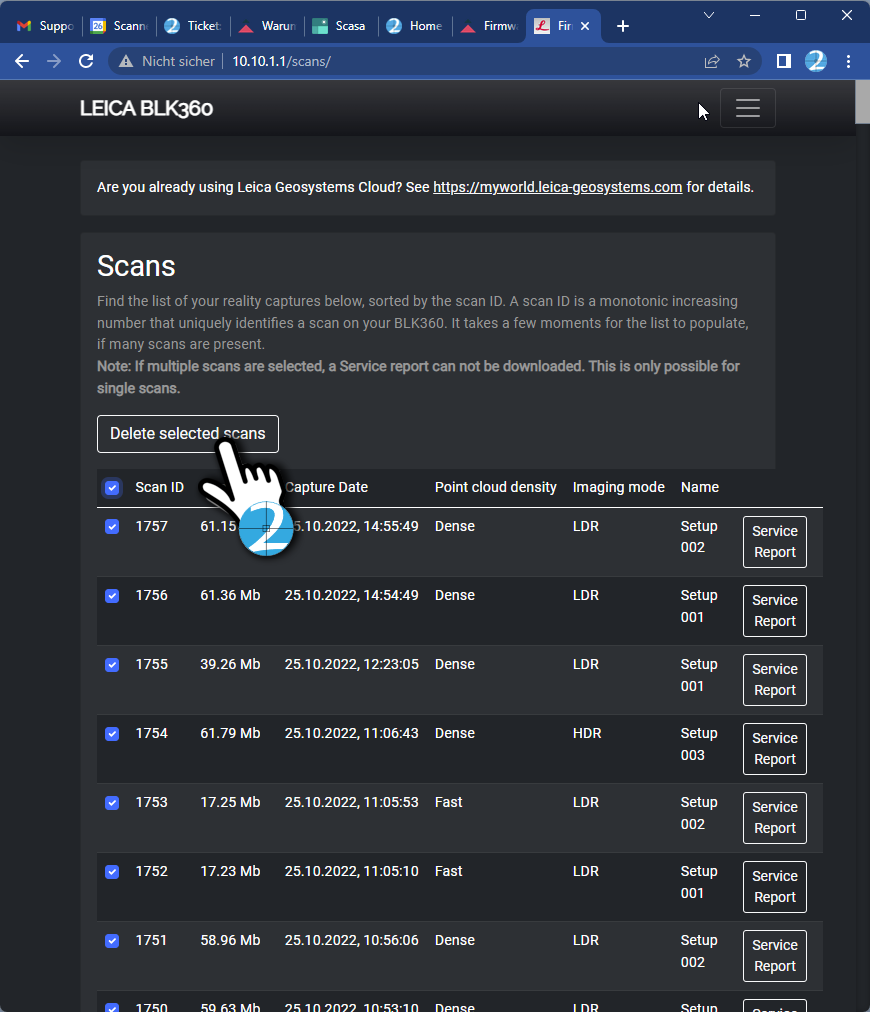
Task: Download Service Report for scan 1753
Action: (774, 818)
